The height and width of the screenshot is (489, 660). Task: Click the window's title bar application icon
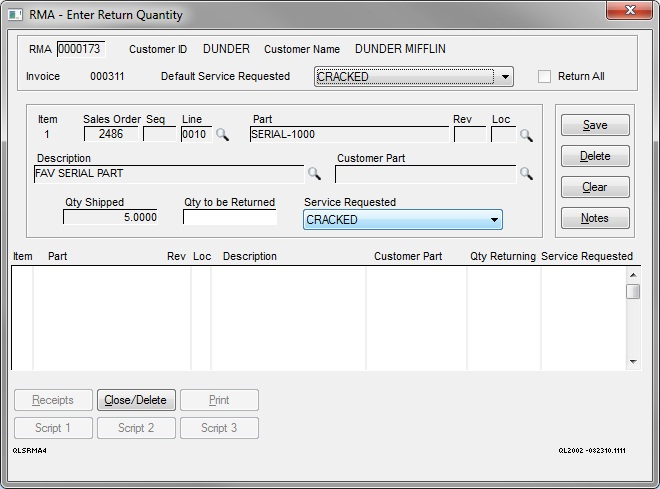pos(15,15)
